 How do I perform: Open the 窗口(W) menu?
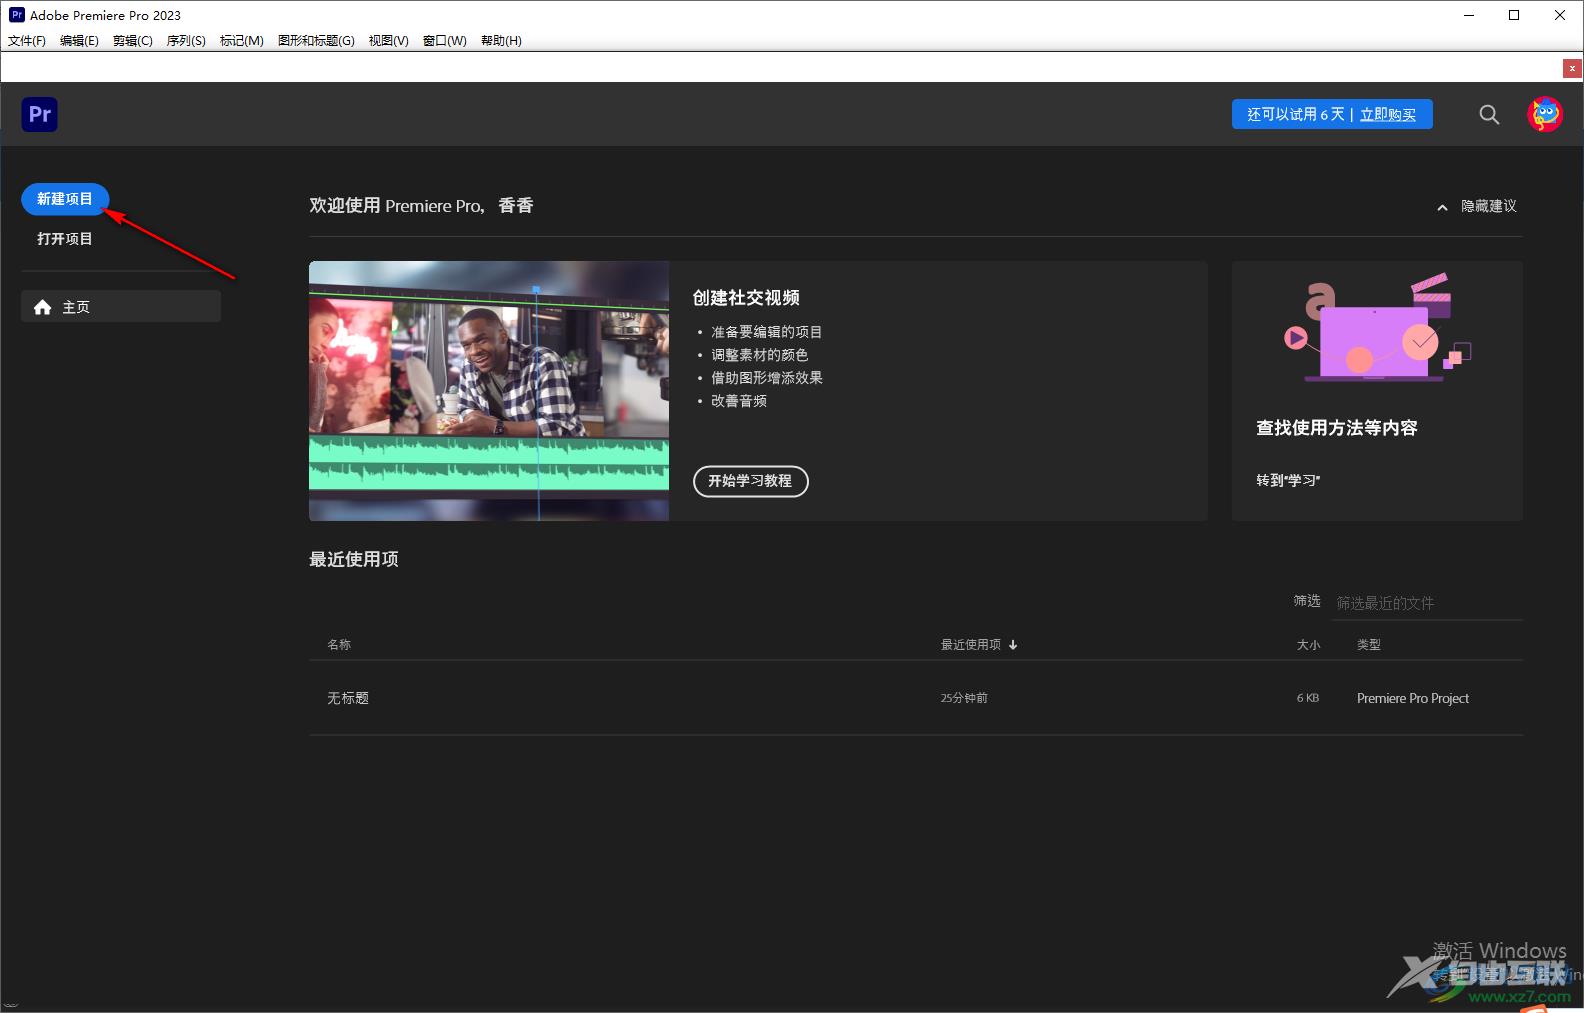click(x=444, y=41)
